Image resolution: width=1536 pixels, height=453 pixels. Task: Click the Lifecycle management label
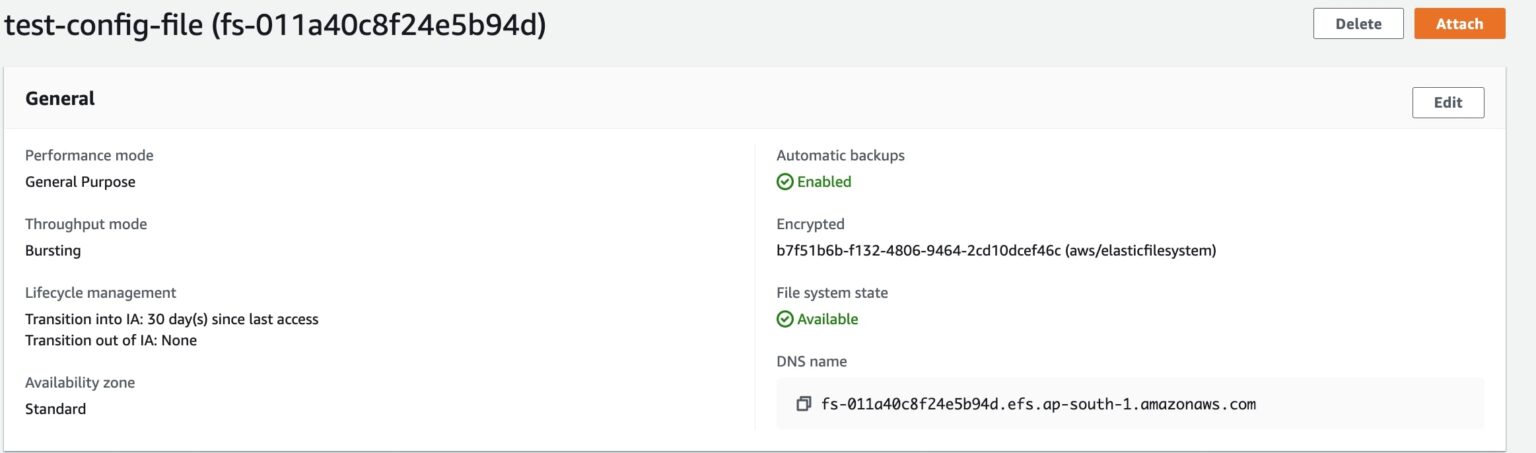click(100, 293)
